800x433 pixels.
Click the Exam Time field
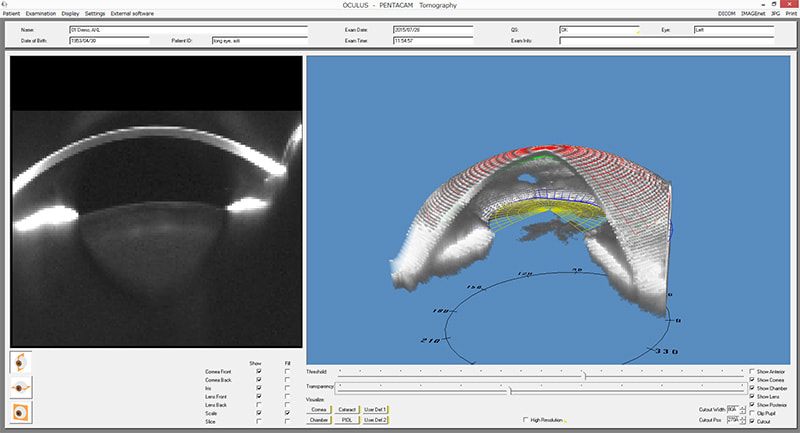tap(433, 41)
